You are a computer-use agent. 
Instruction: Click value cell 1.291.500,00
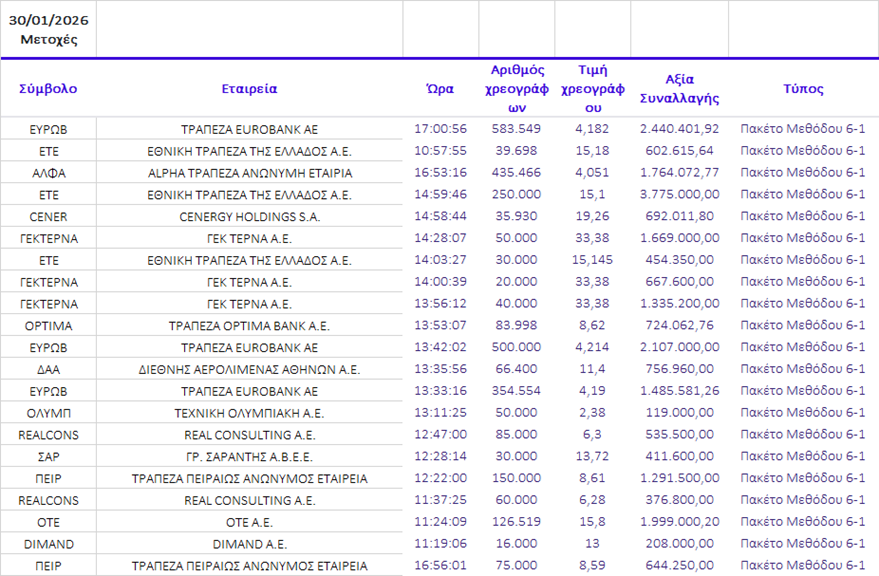tap(679, 479)
